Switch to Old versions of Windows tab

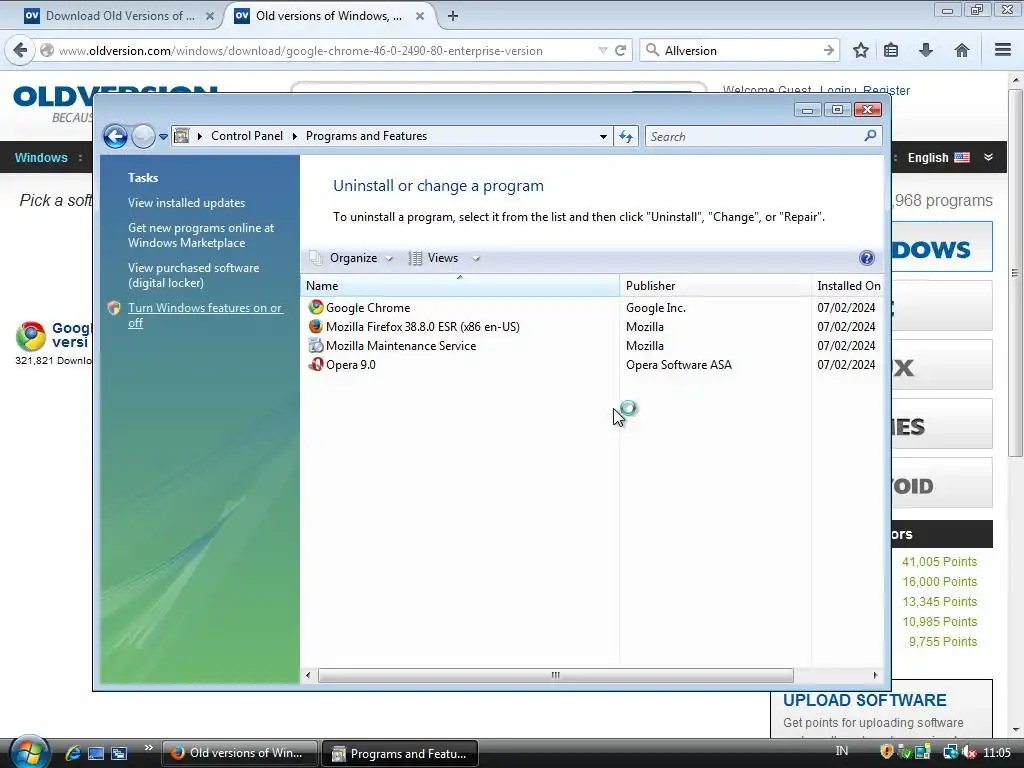pos(330,16)
